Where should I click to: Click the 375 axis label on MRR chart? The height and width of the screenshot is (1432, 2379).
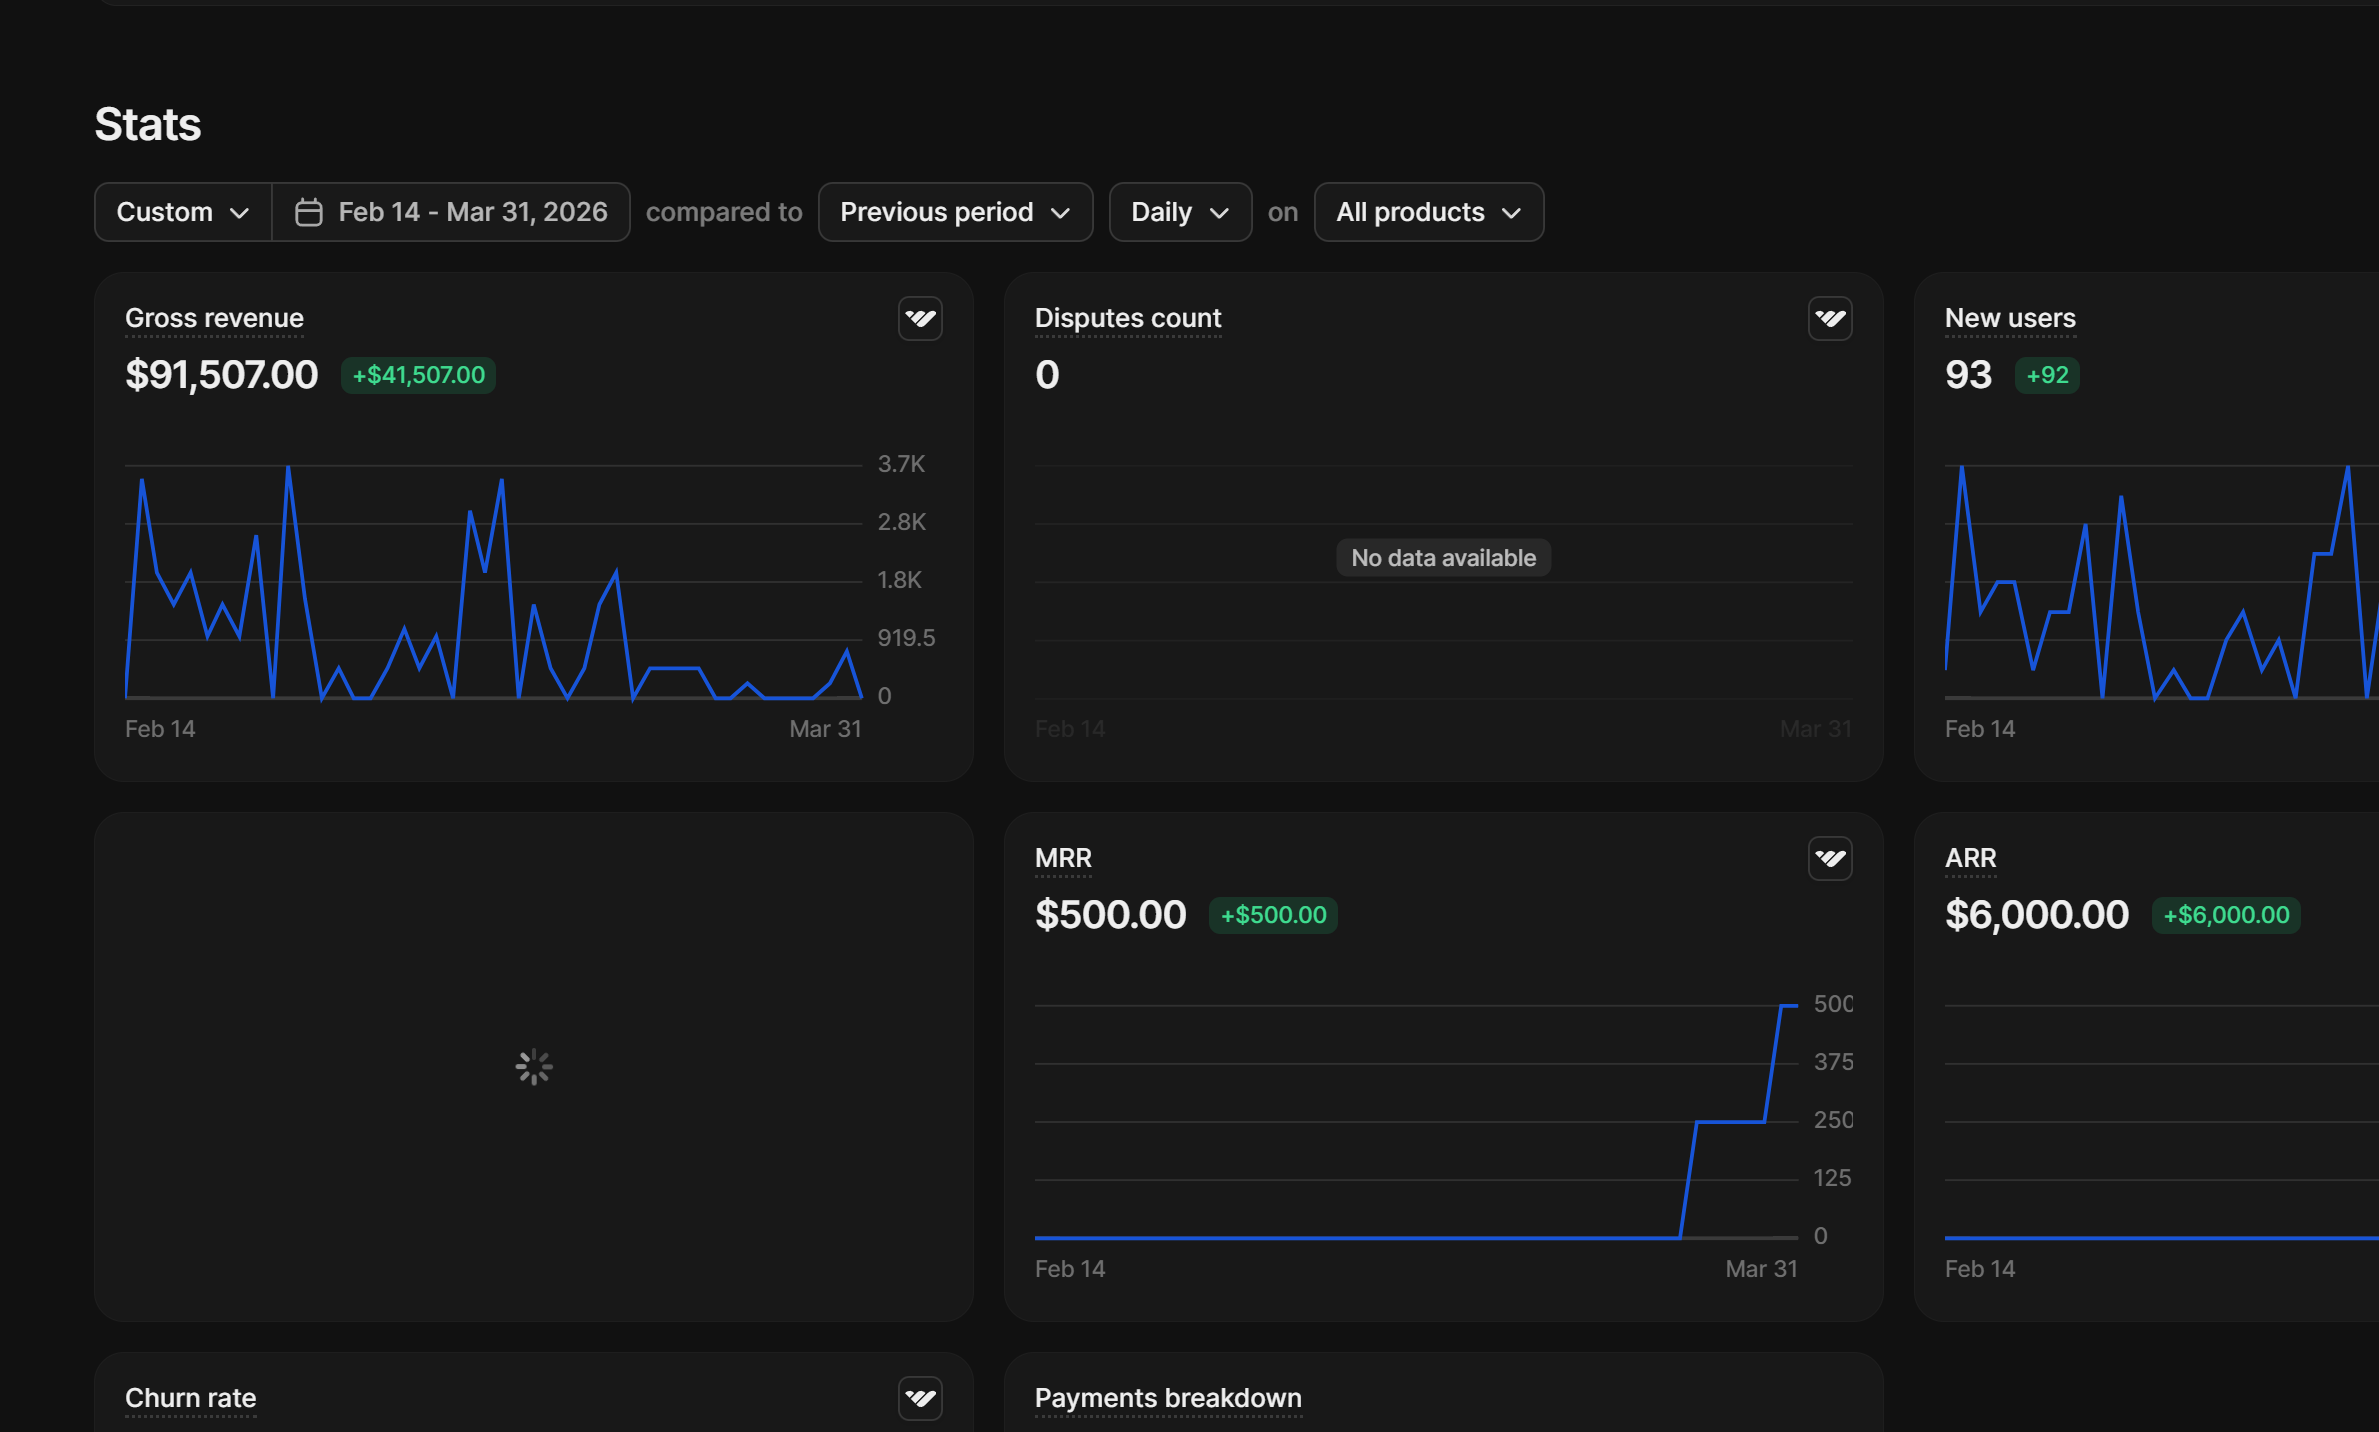point(1833,1062)
